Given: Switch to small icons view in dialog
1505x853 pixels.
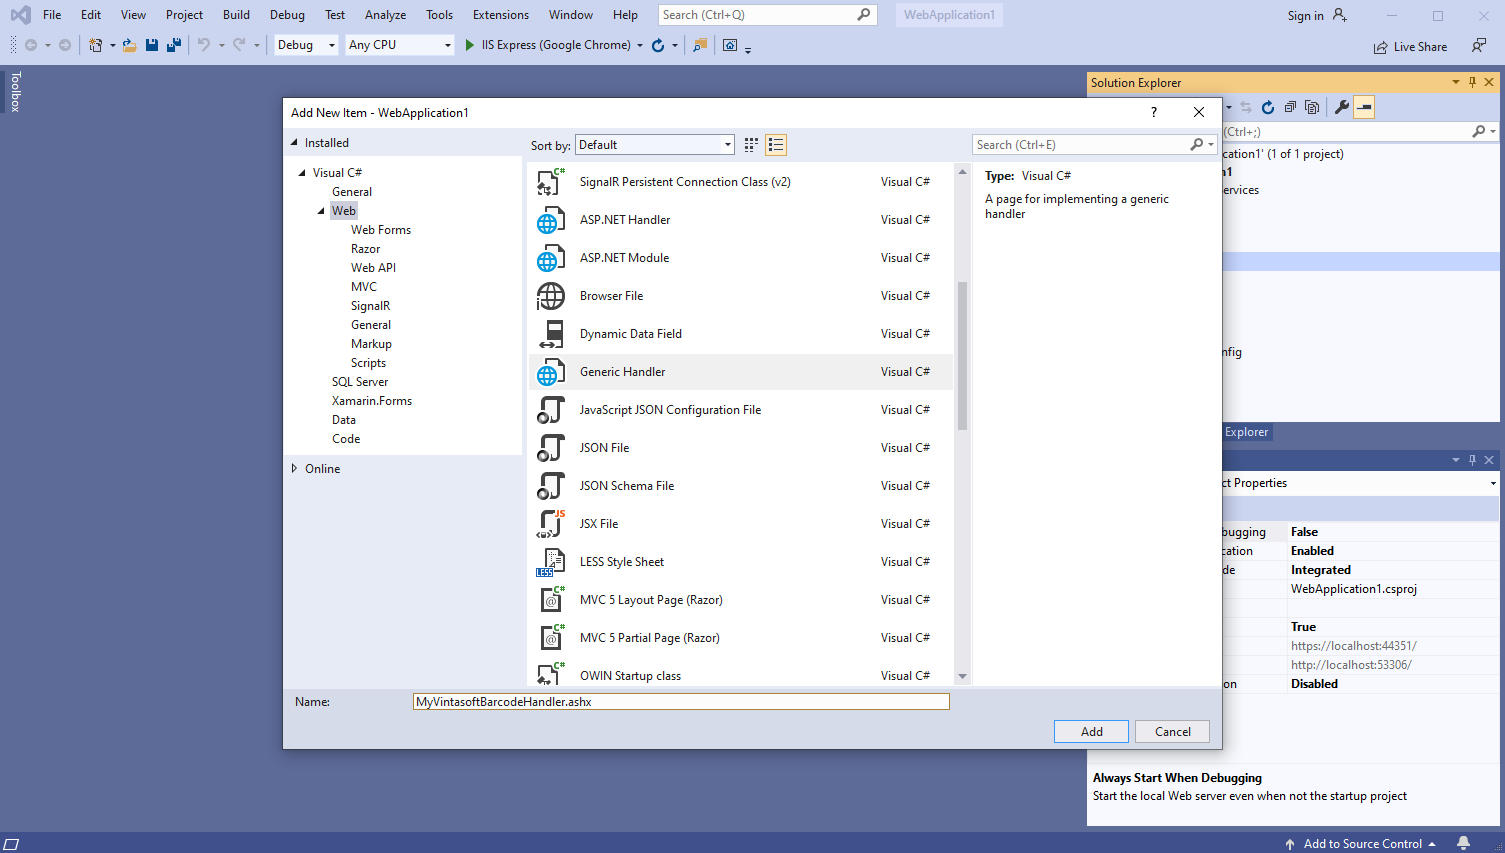Looking at the screenshot, I should click(751, 145).
